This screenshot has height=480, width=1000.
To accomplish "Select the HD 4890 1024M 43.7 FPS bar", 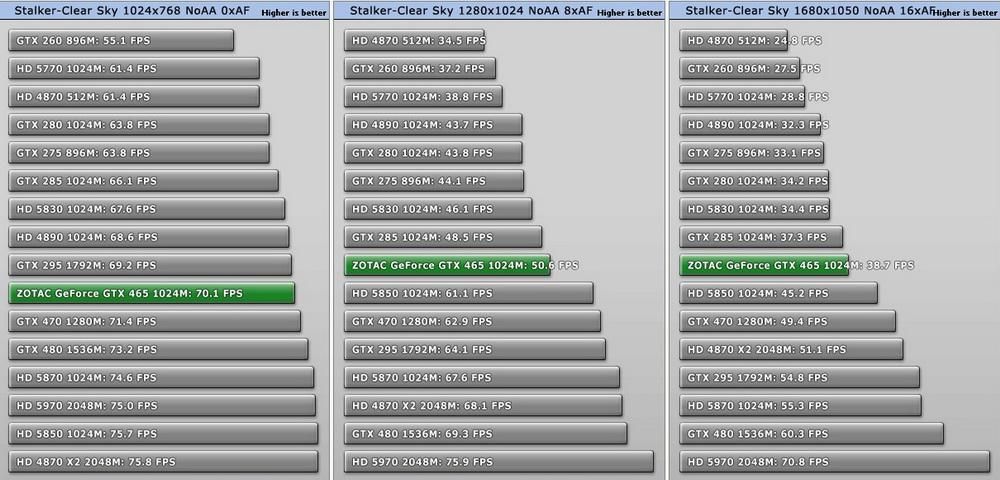I will (433, 124).
